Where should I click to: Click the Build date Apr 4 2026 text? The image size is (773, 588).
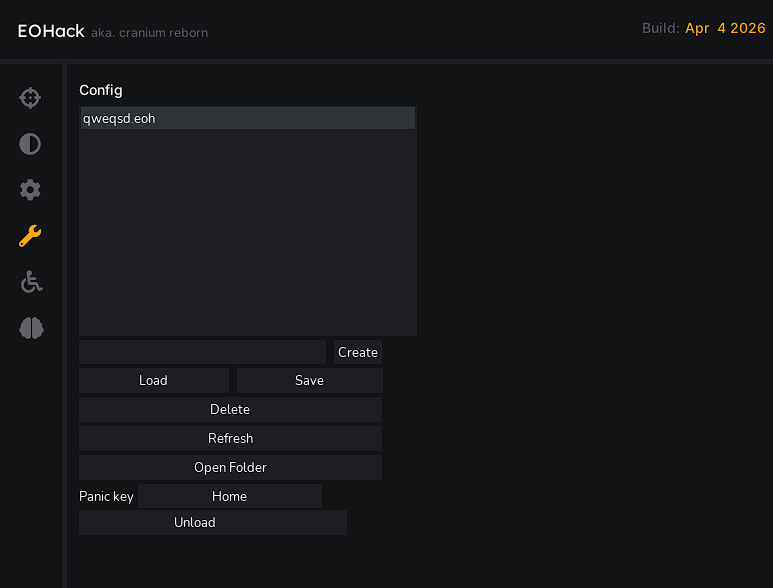[x=725, y=29]
